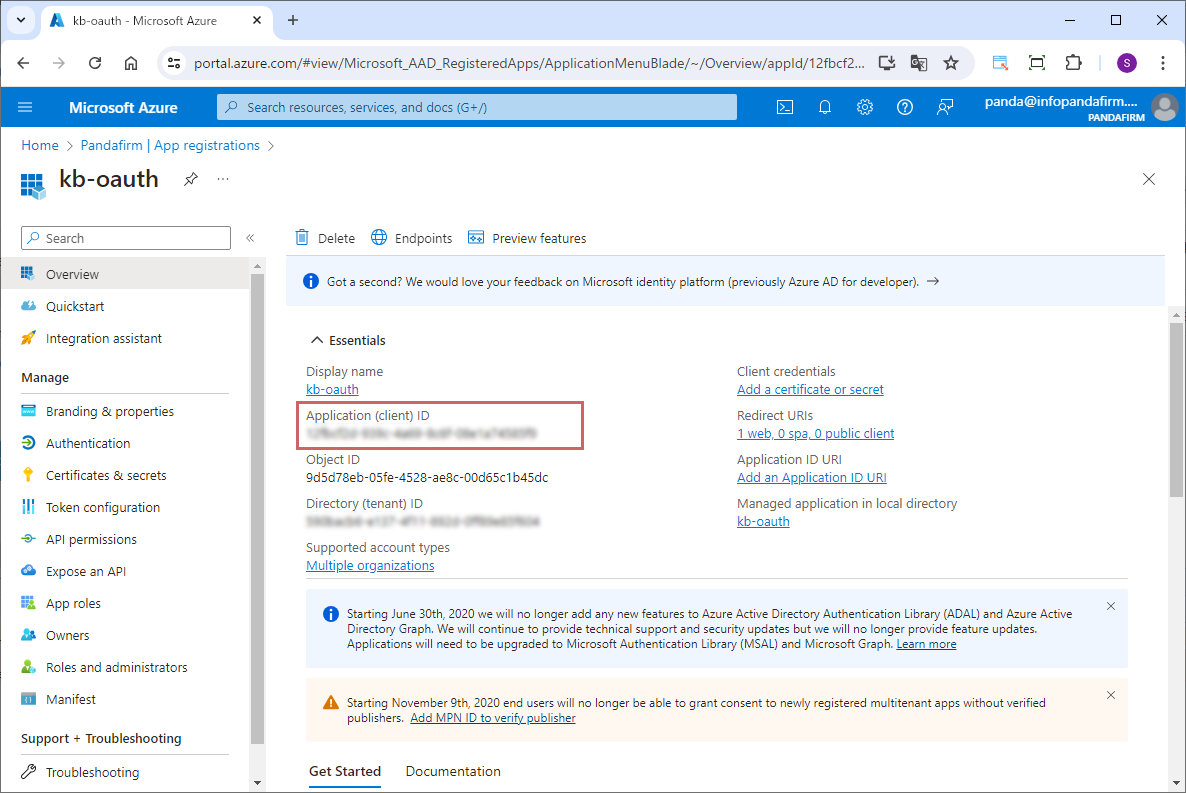Collapse the left sidebar menu
Viewport: 1186px width, 793px height.
250,238
